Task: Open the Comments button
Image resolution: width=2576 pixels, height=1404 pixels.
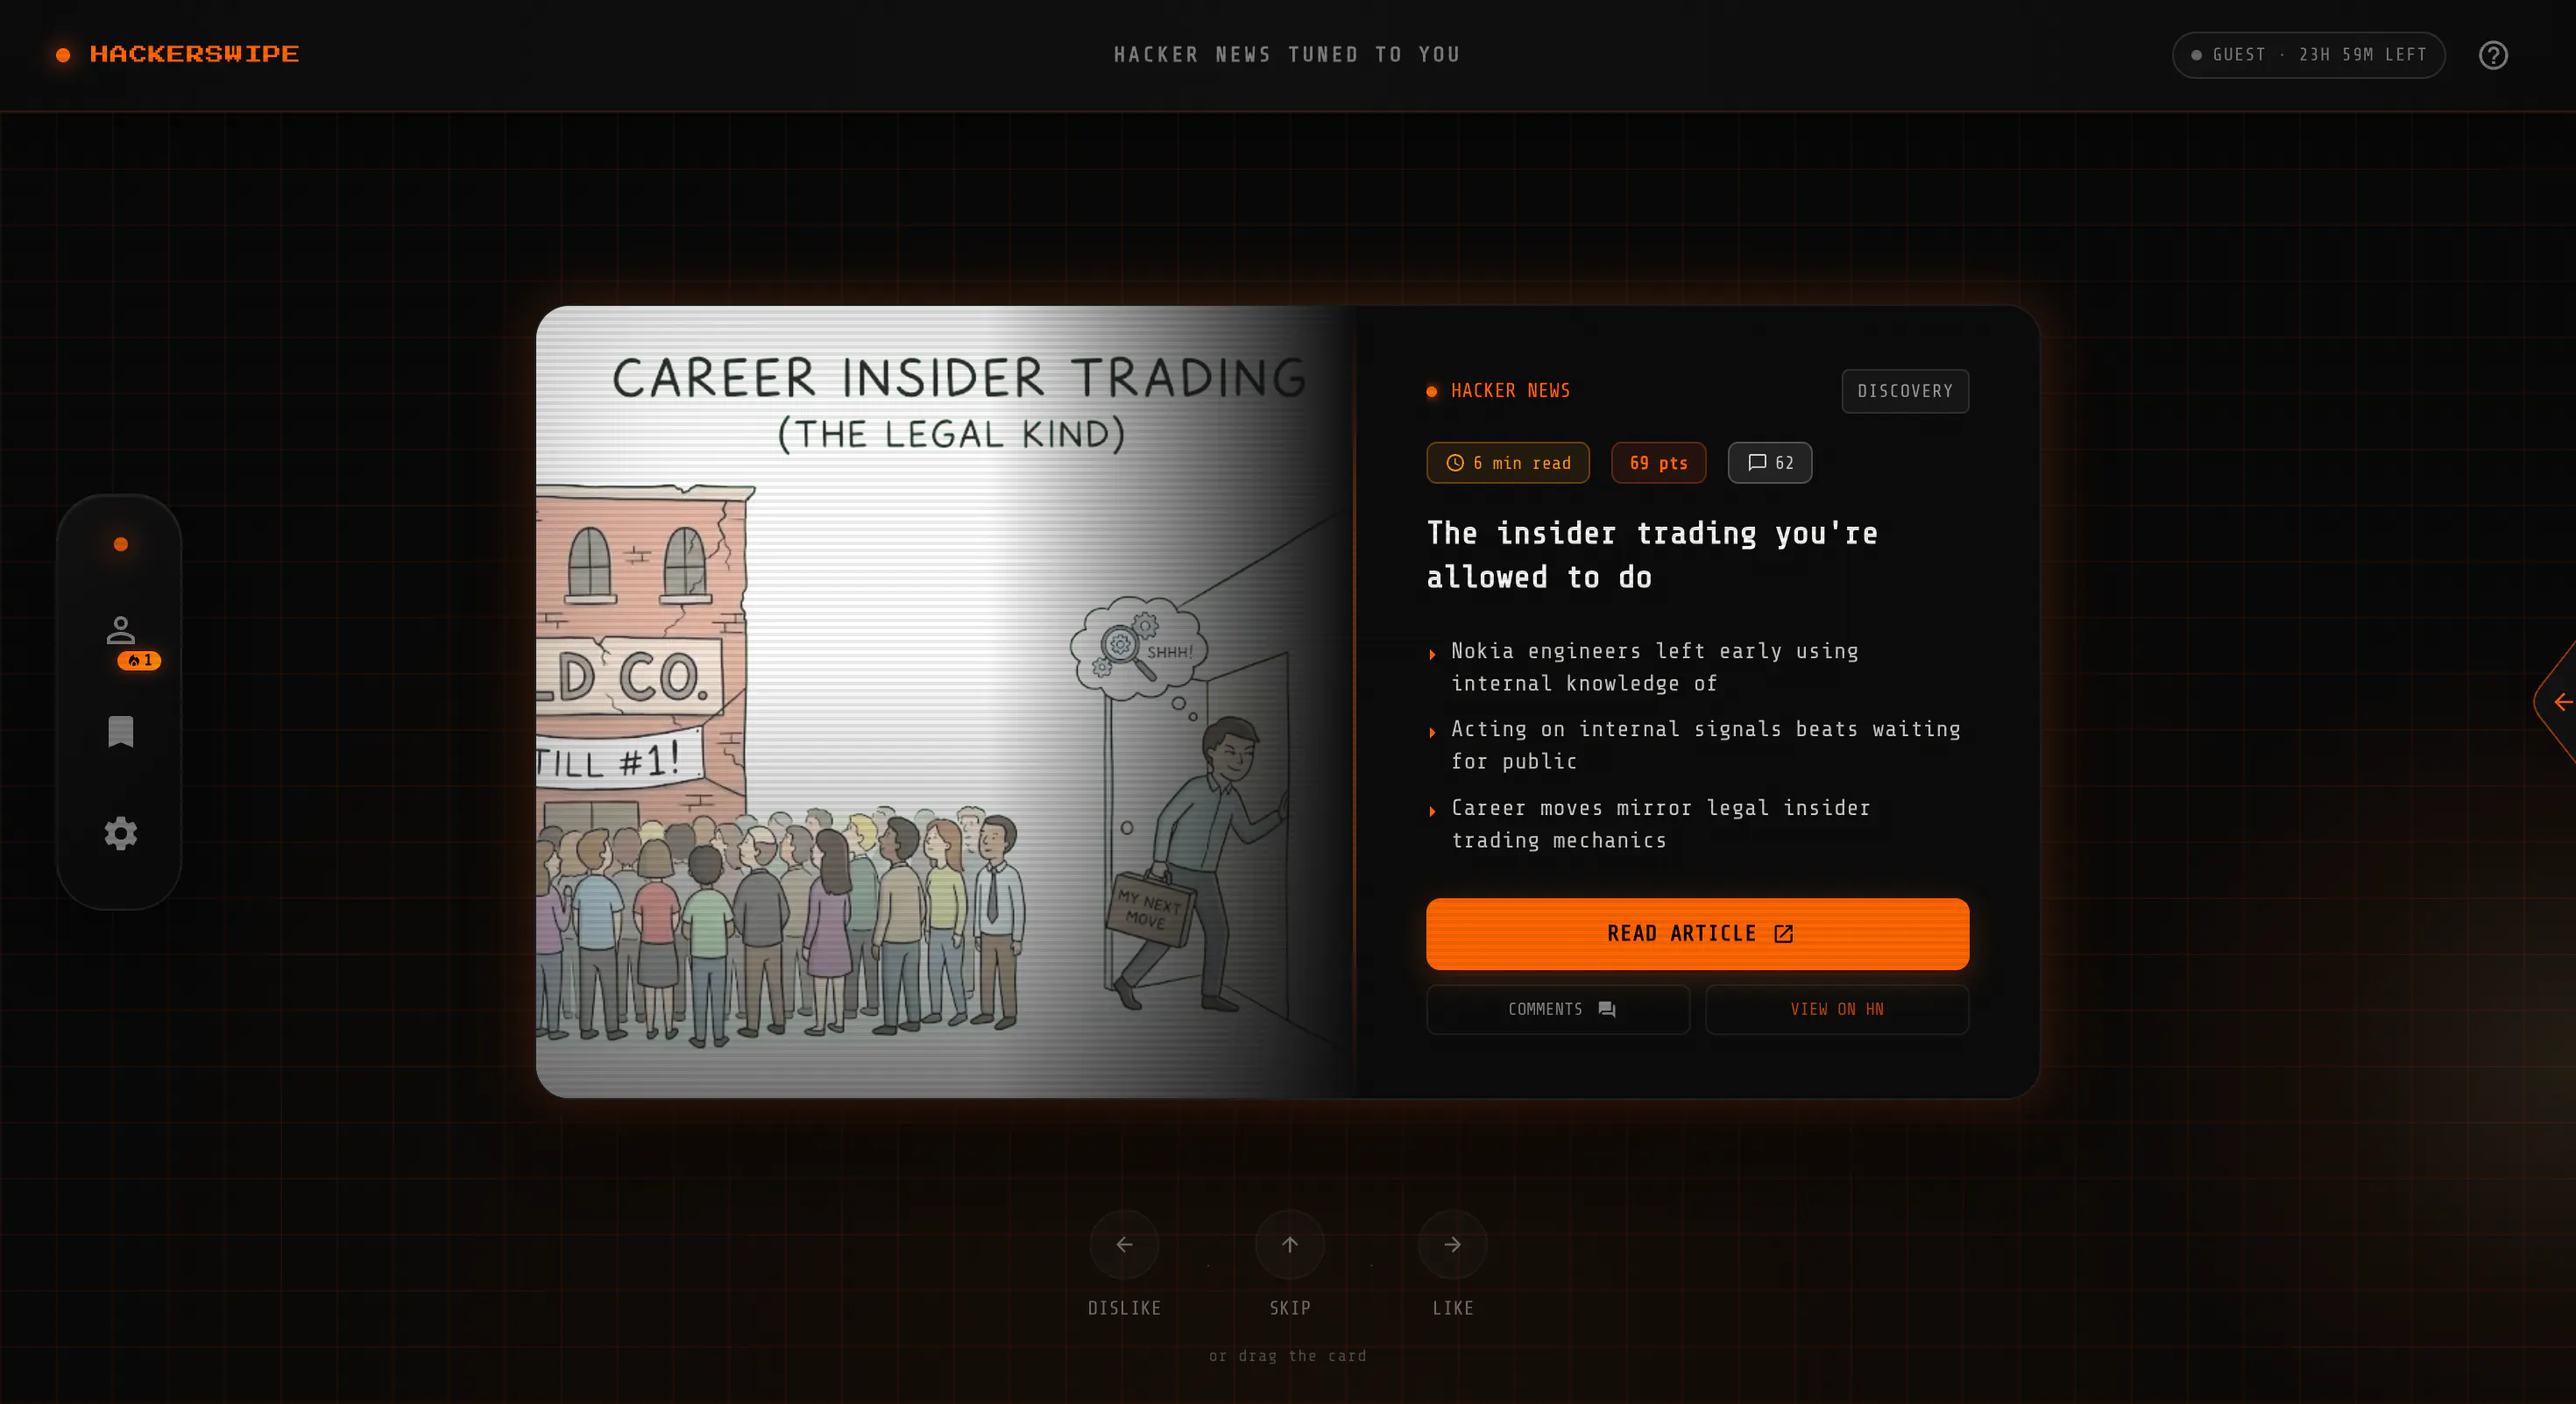Action: [x=1557, y=1009]
